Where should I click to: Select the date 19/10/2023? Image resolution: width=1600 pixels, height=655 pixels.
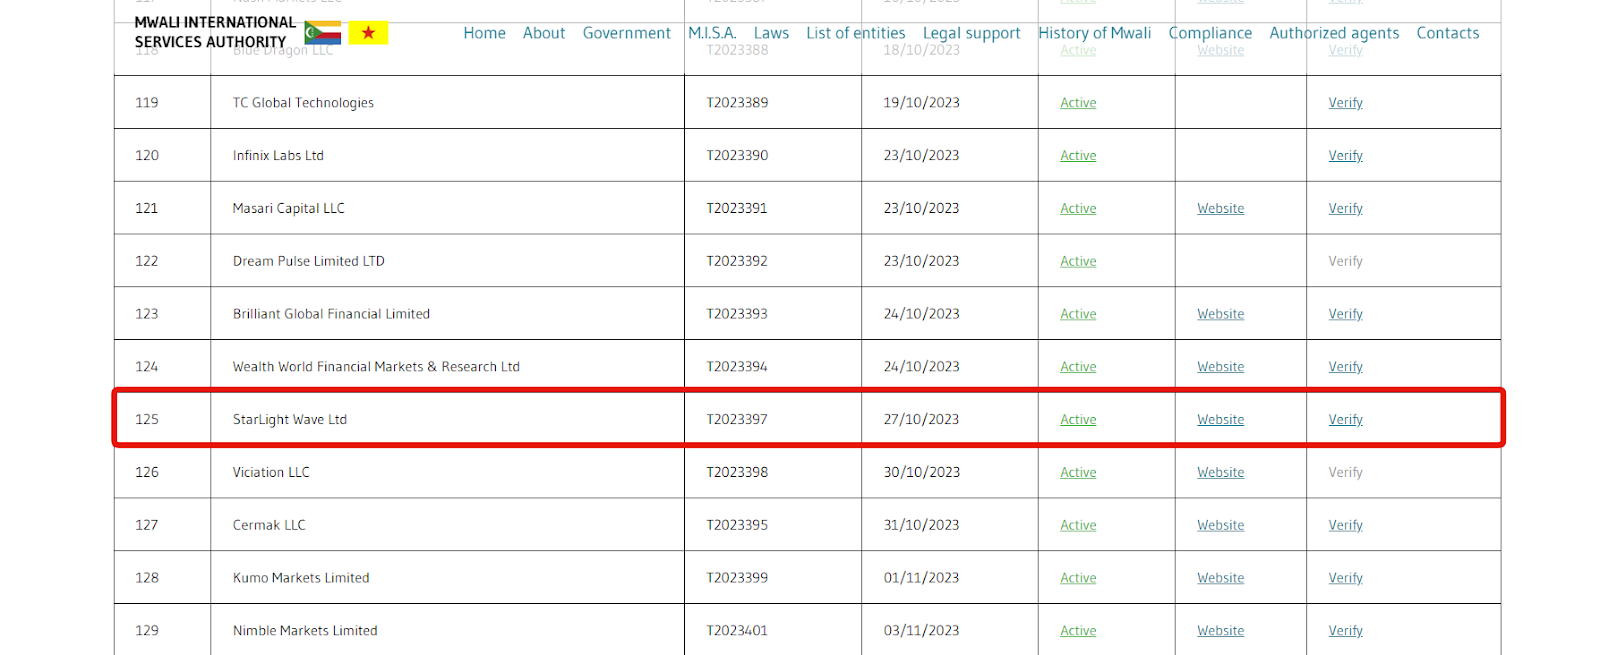coord(921,103)
